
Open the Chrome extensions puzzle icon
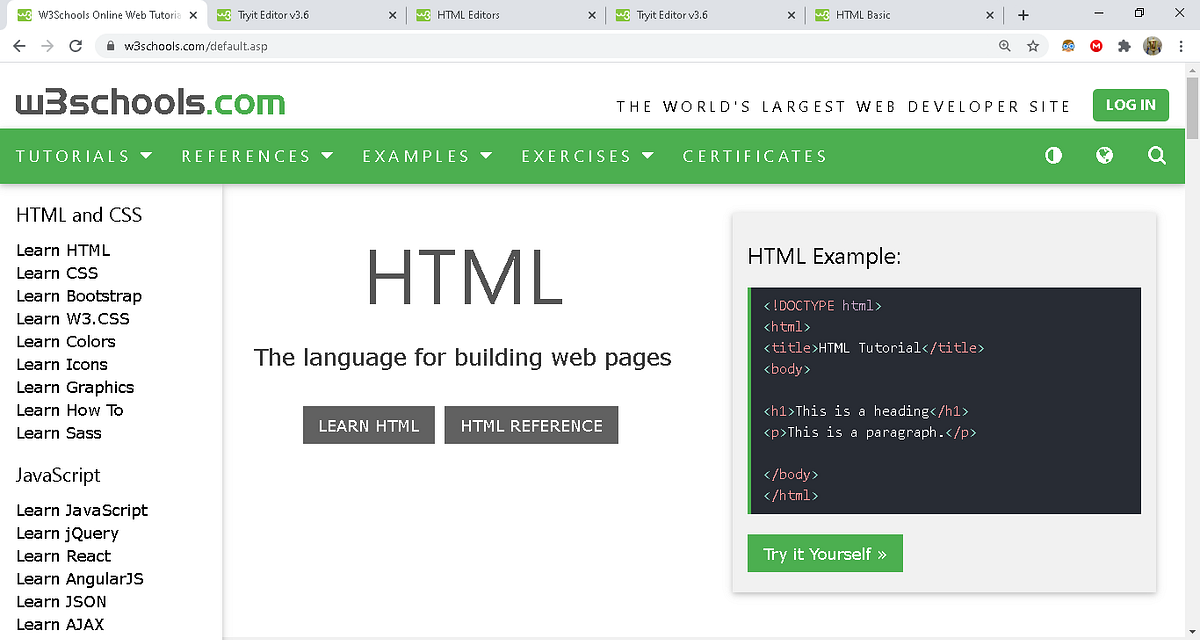point(1124,45)
